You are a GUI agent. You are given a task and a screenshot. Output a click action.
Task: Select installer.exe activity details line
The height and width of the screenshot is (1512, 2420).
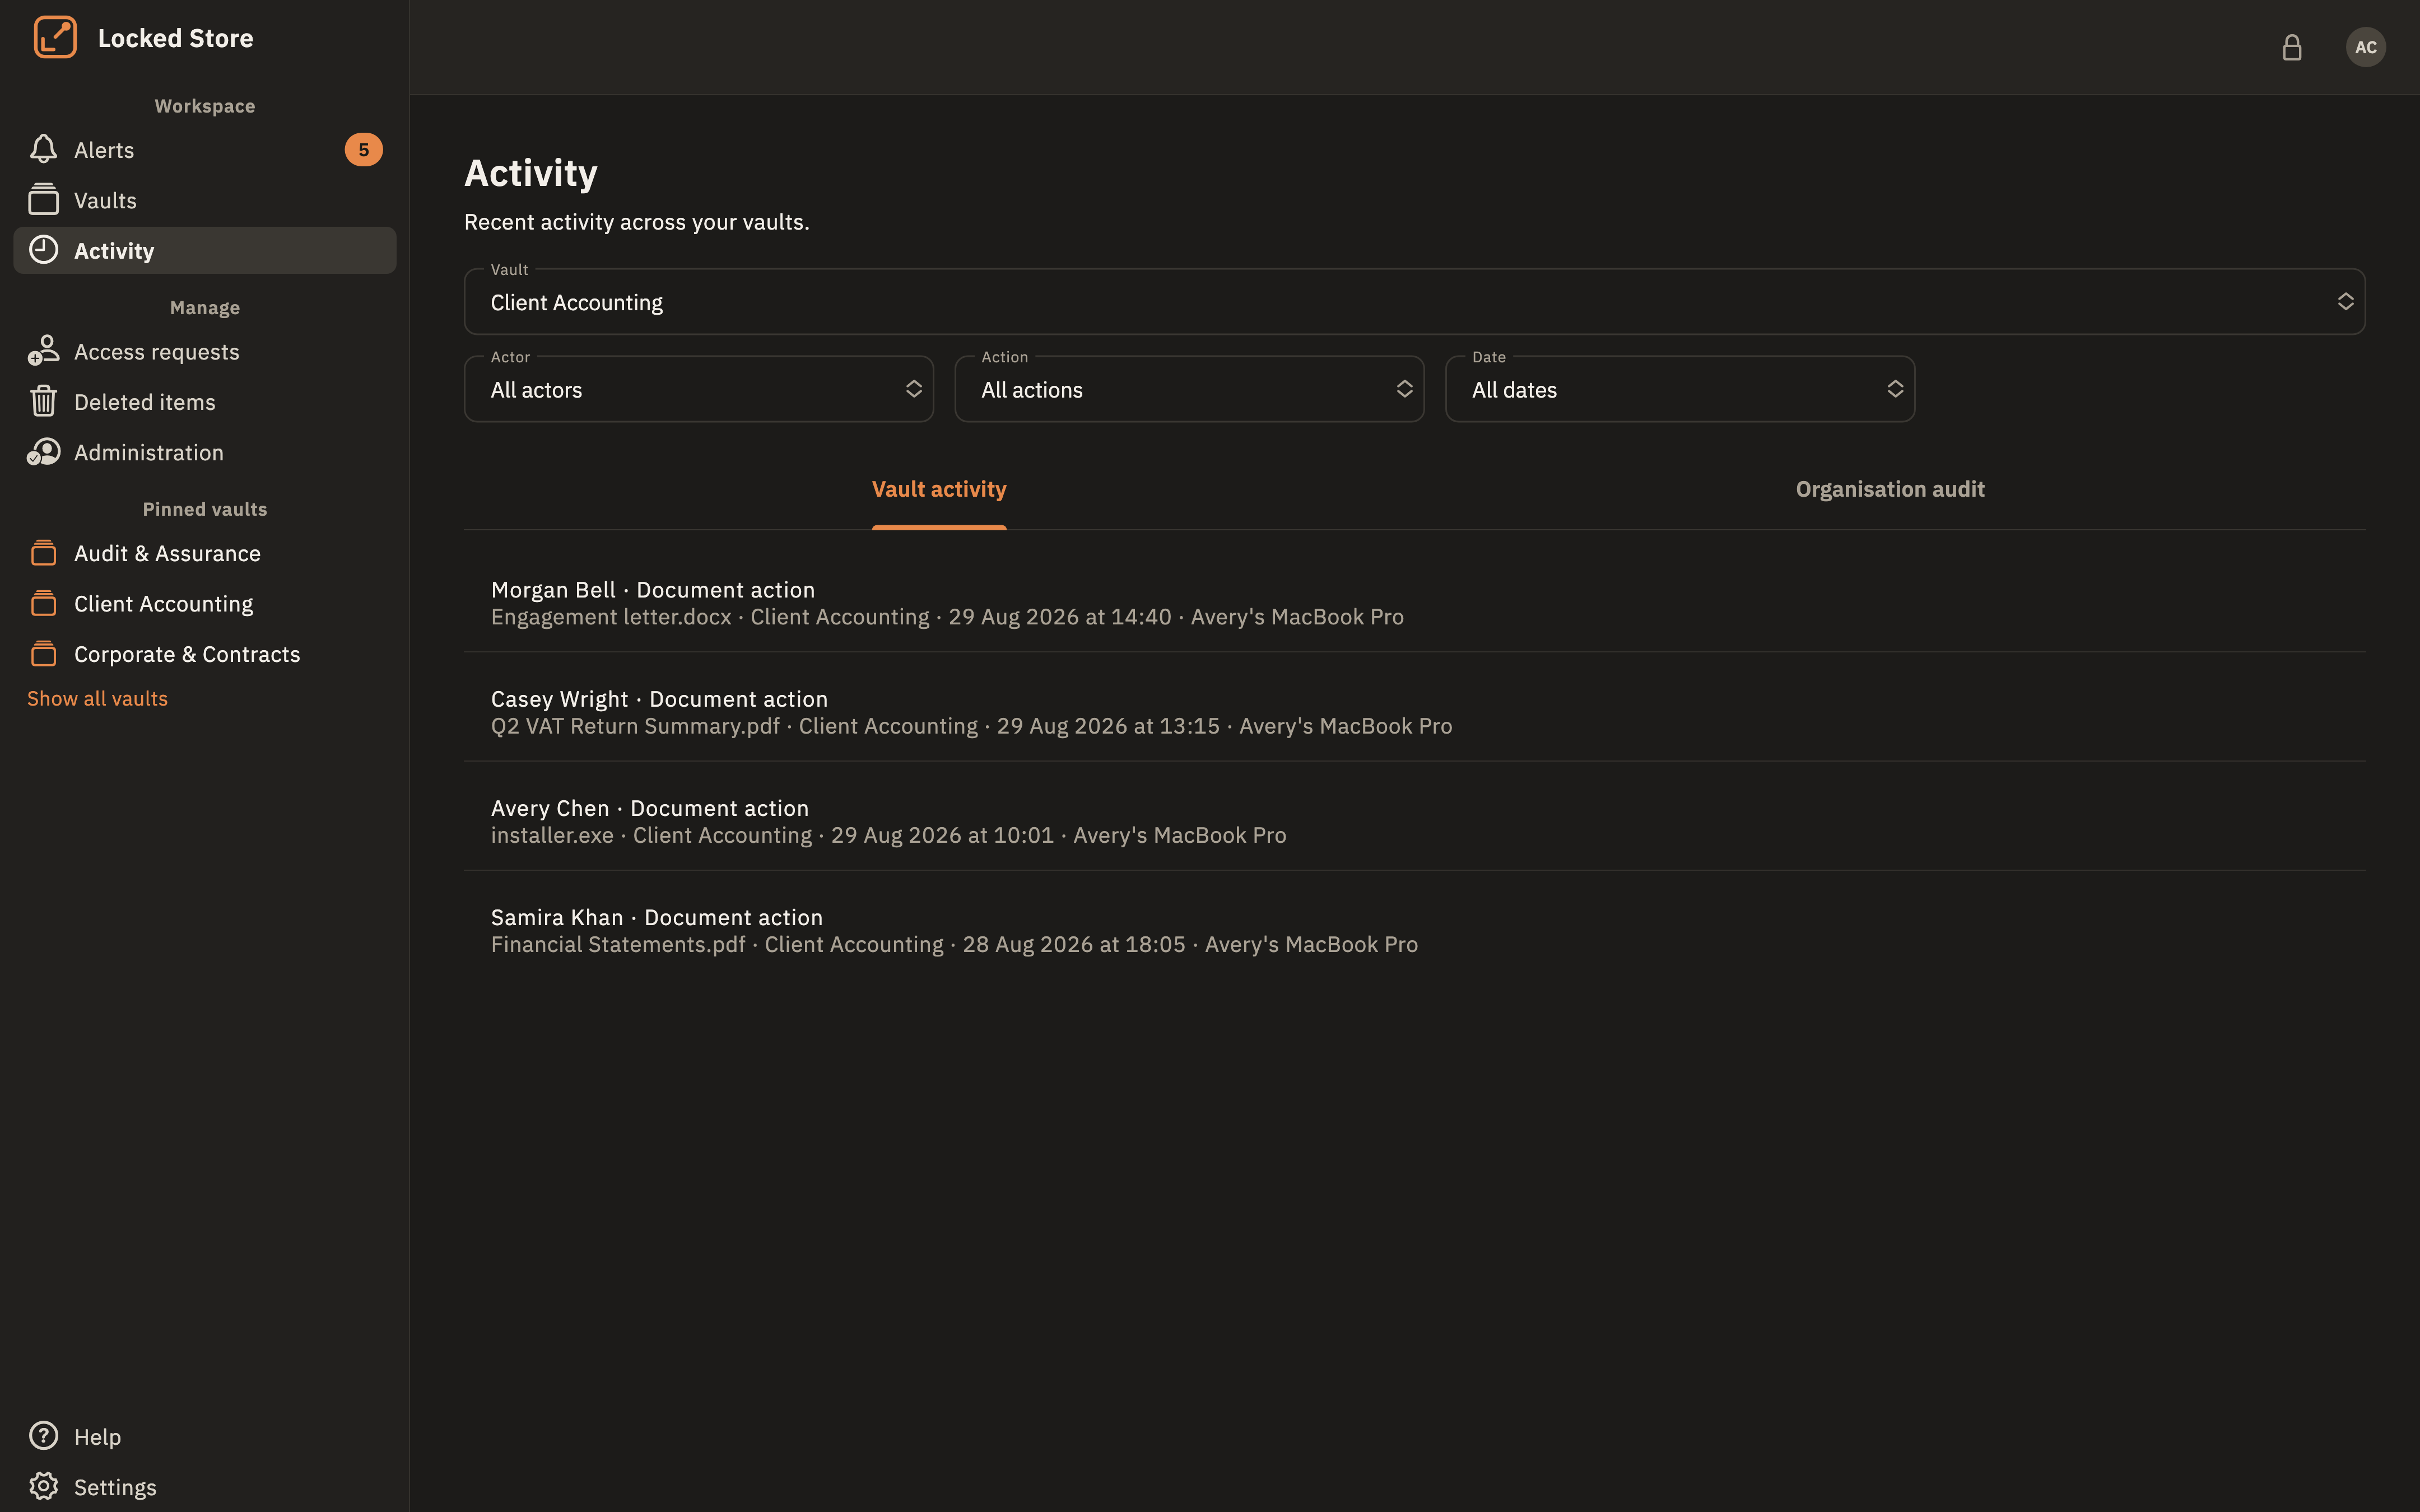888,835
